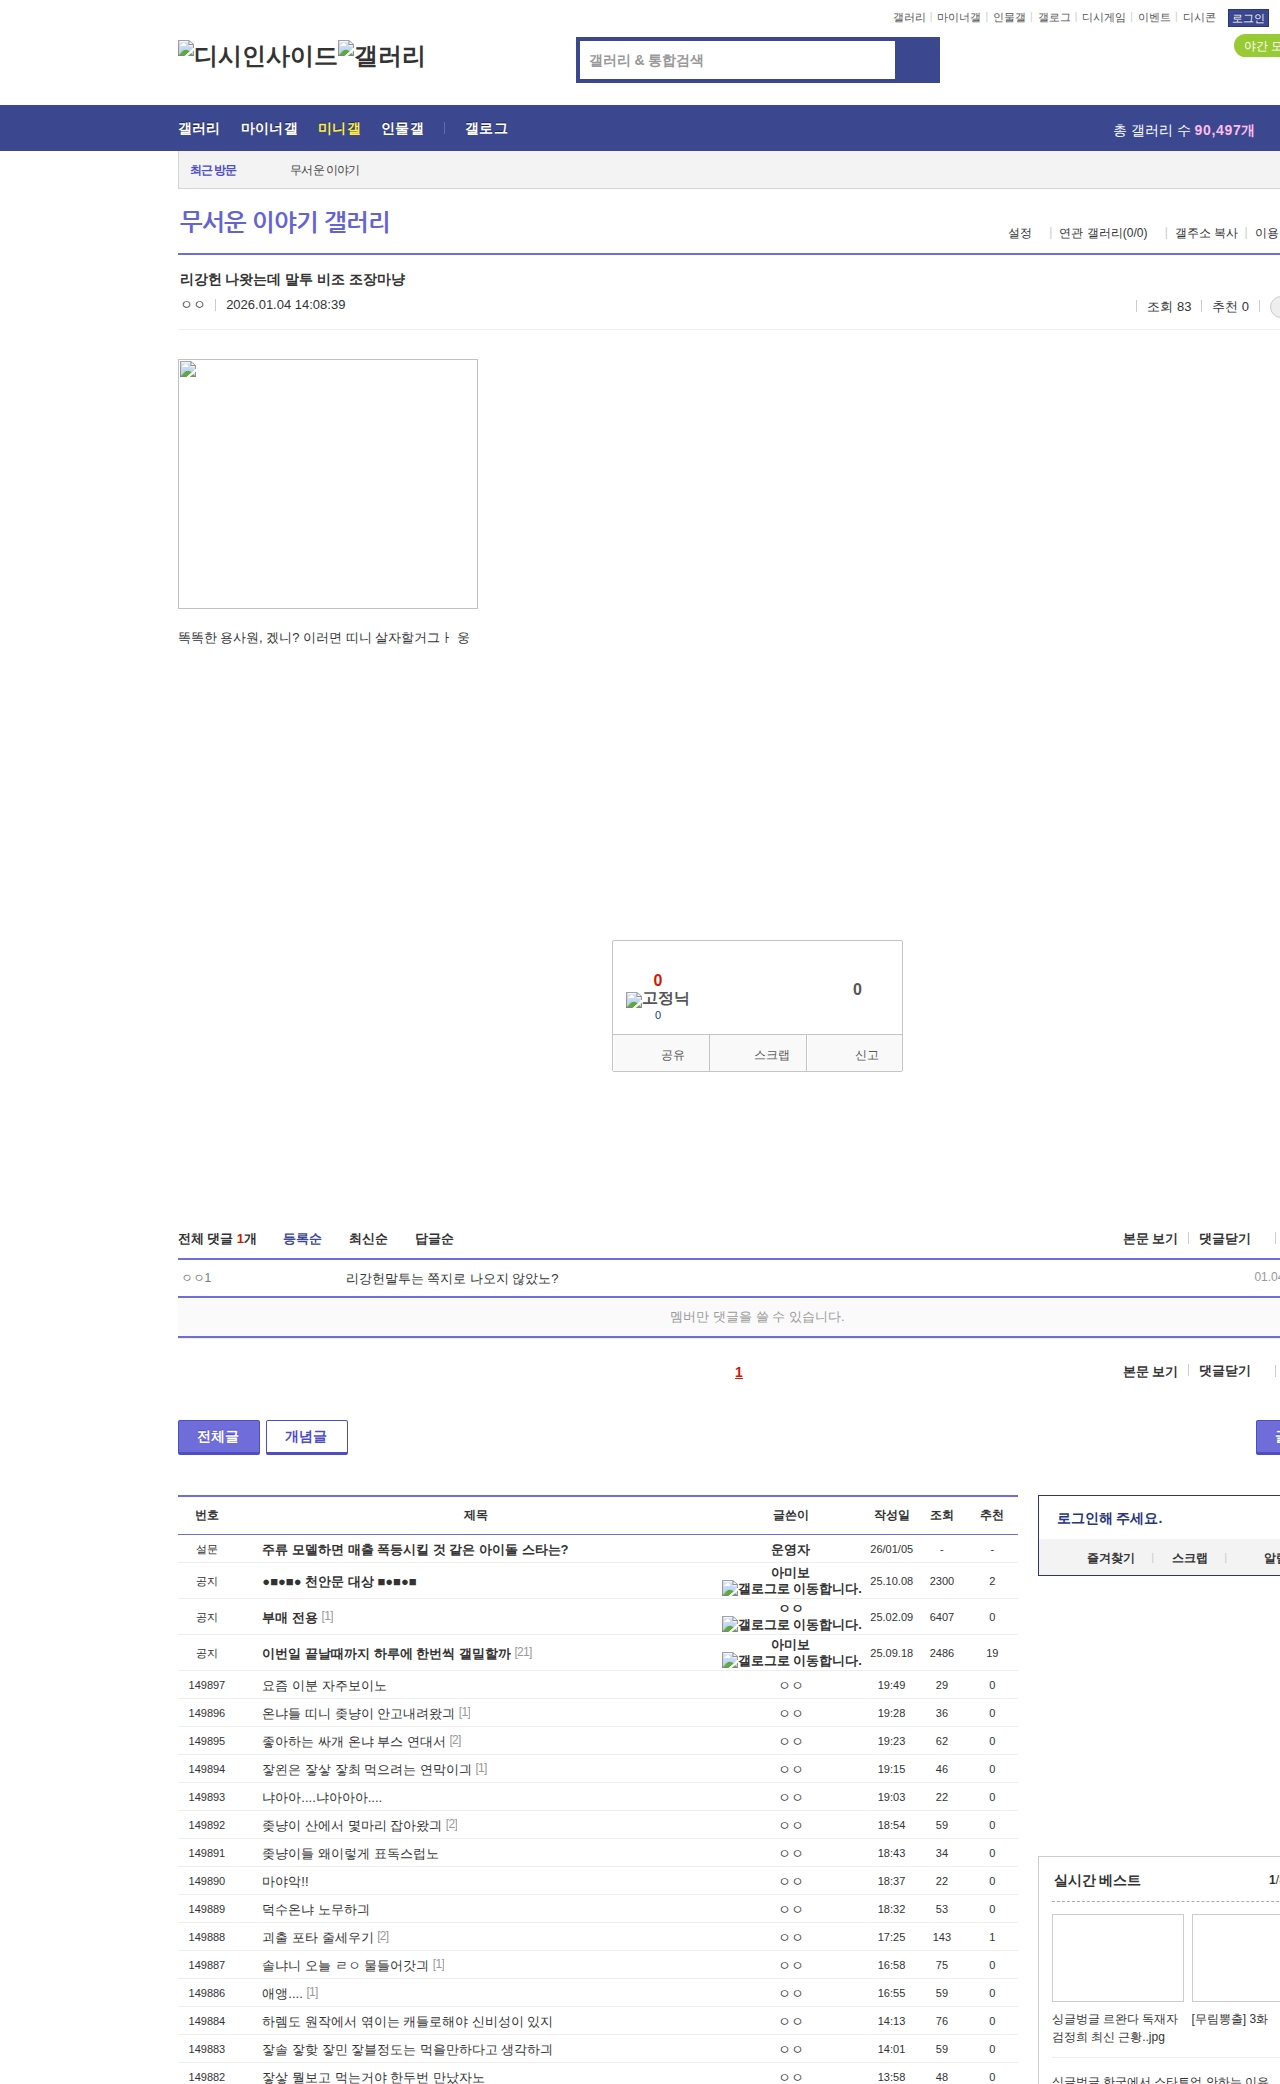Click the search button beside the search box

tap(916, 60)
